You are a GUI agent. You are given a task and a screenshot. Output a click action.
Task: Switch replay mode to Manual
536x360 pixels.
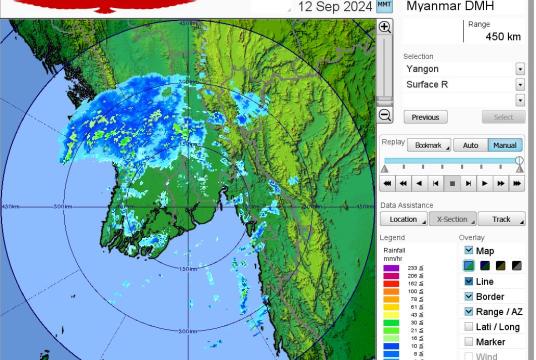coord(505,145)
